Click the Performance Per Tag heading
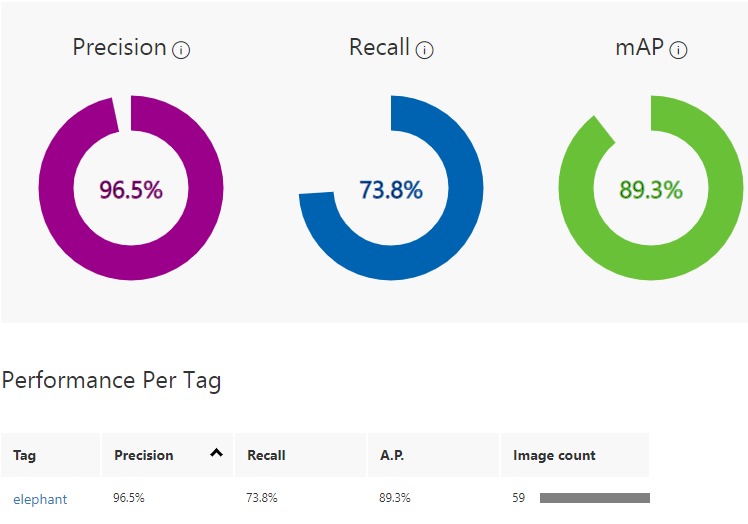Viewport: 748px width, 524px height. click(112, 381)
